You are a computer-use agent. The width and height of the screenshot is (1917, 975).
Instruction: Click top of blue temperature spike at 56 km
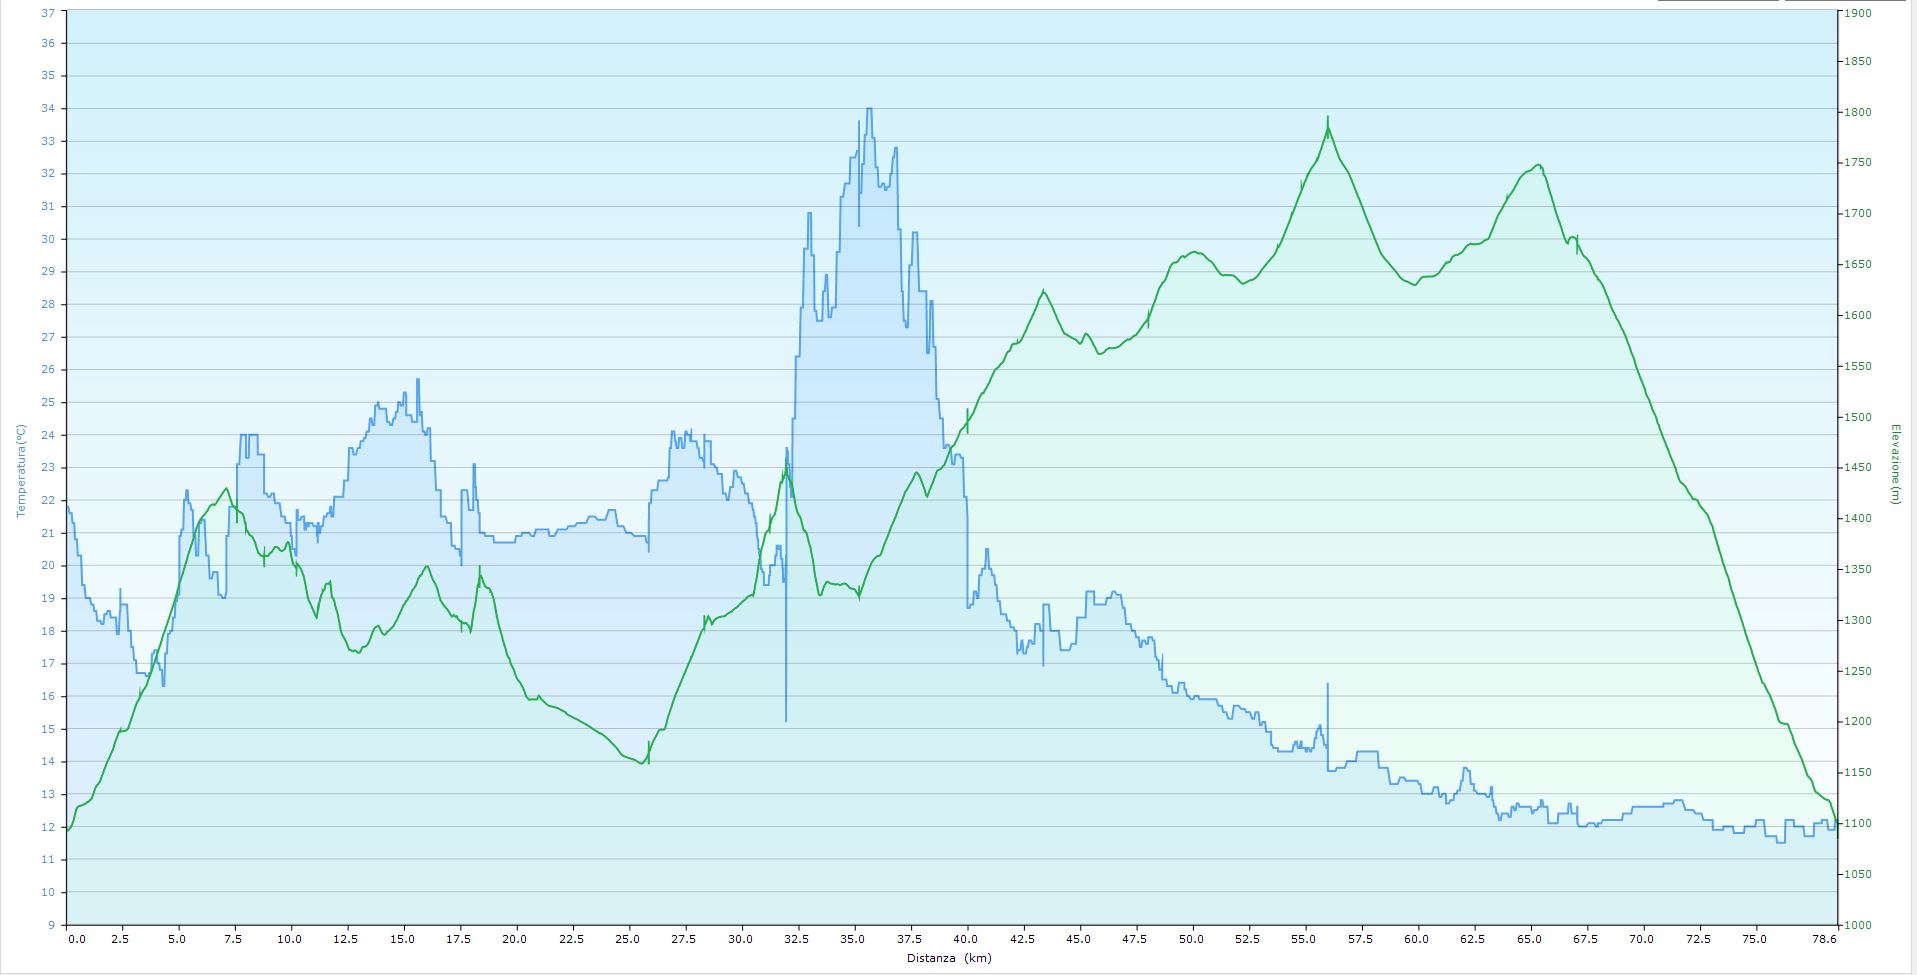coord(1328,684)
